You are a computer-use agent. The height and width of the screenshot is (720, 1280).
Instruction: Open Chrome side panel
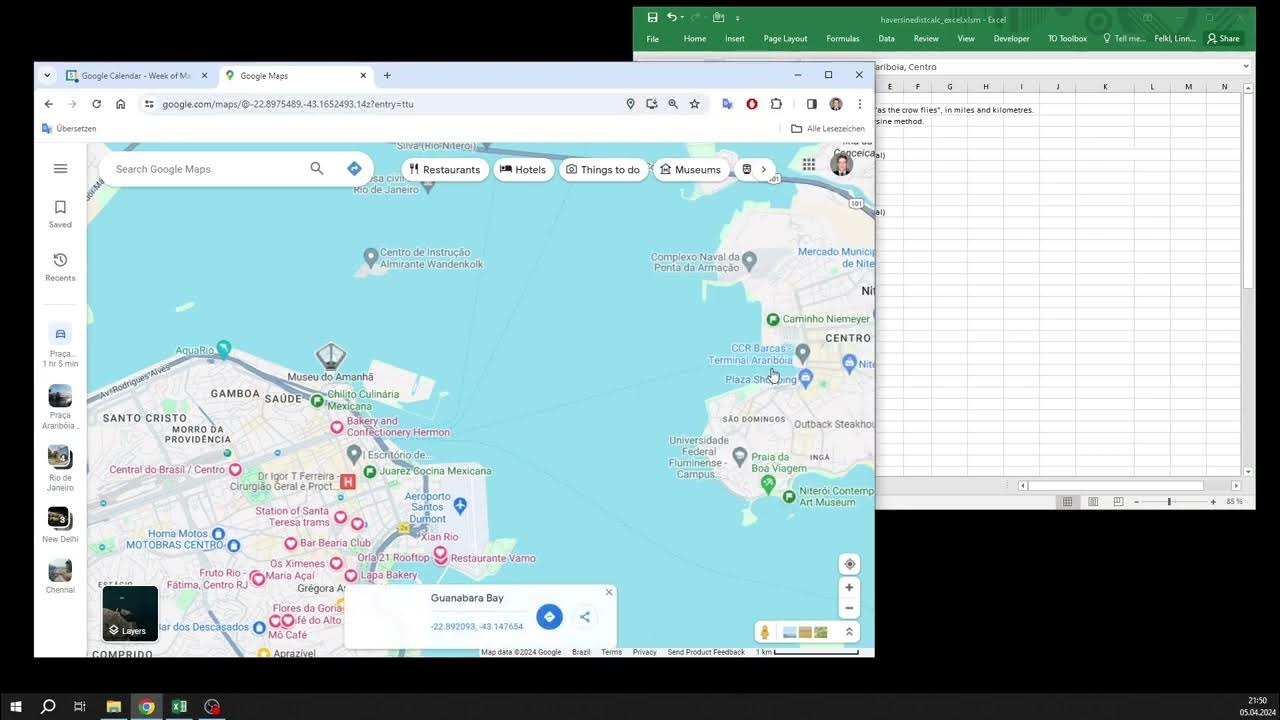pos(811,104)
